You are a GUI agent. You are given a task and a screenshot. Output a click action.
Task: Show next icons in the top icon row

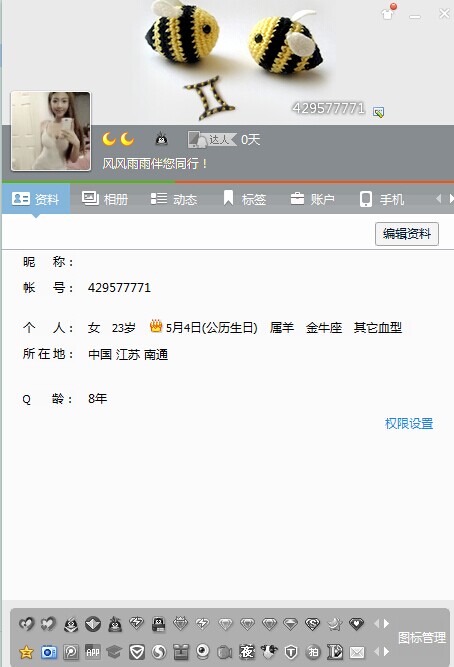(x=386, y=624)
